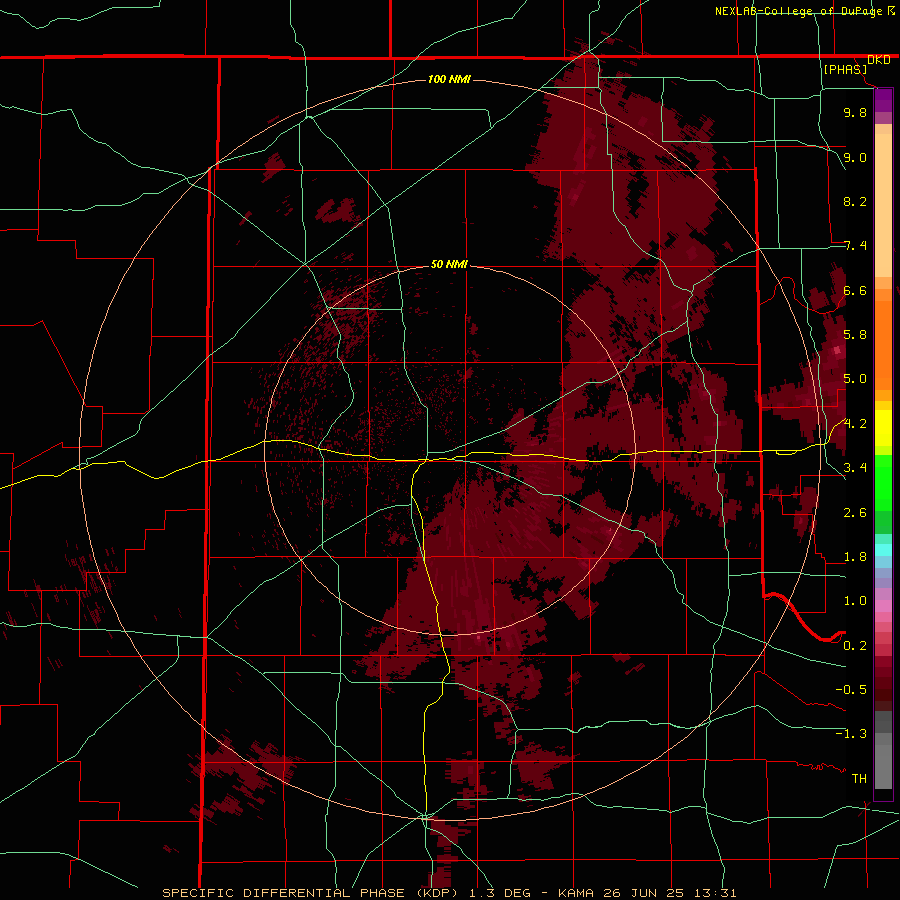The width and height of the screenshot is (900, 900).
Task: Click the 1.0 legend value
Action: click(855, 601)
